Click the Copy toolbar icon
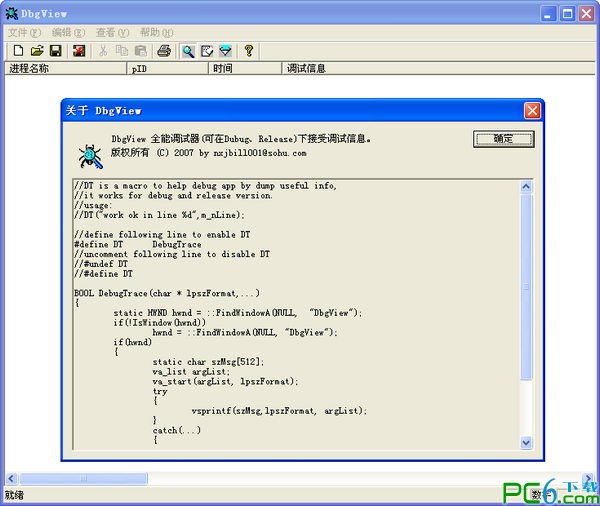The width and height of the screenshot is (600, 506). [122, 51]
